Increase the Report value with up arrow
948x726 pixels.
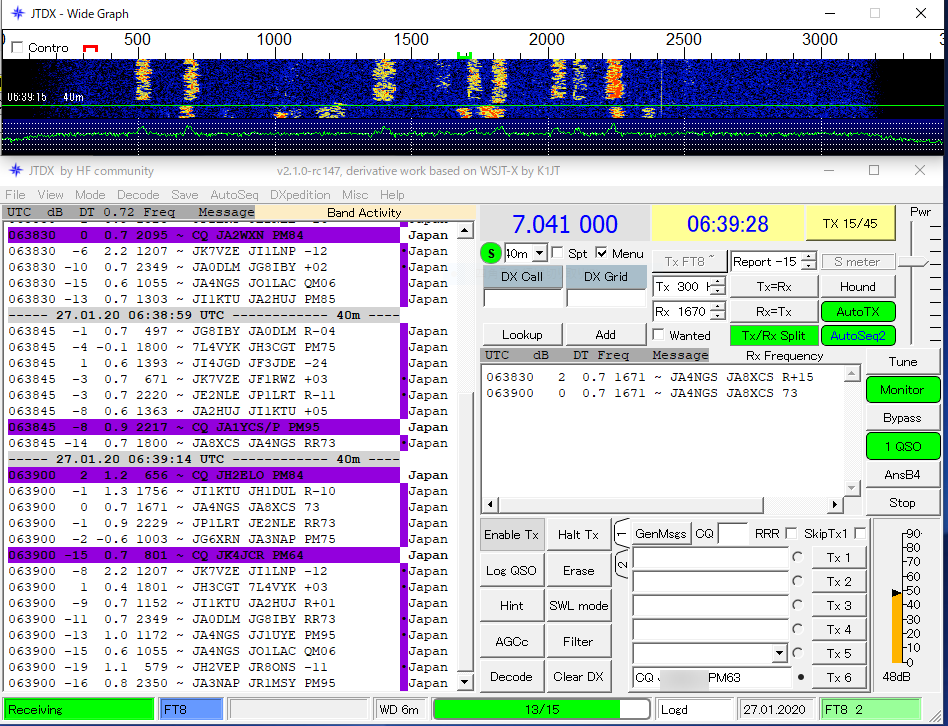(807, 257)
